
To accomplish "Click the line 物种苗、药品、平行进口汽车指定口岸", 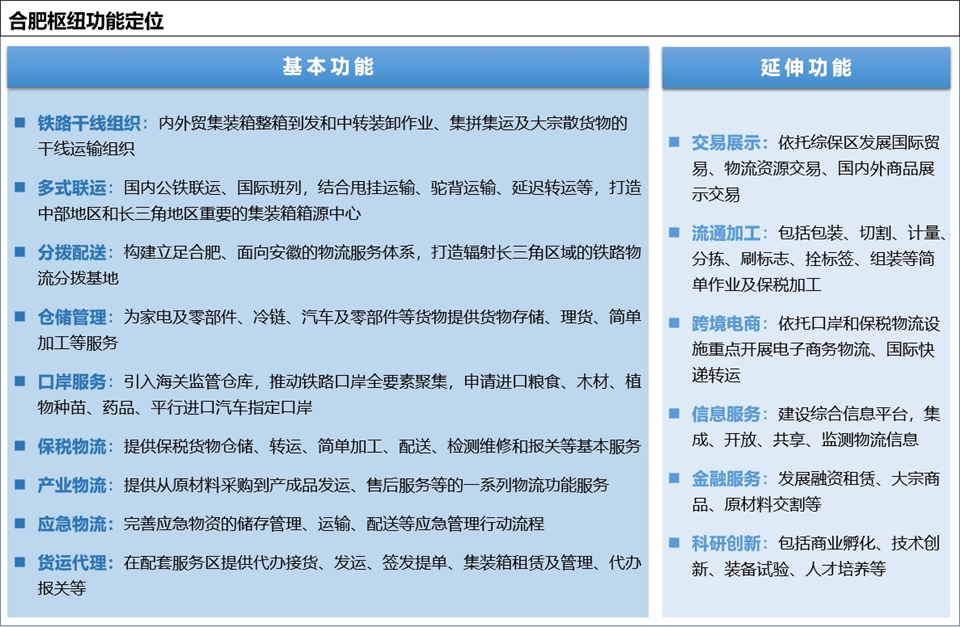I will (175, 408).
